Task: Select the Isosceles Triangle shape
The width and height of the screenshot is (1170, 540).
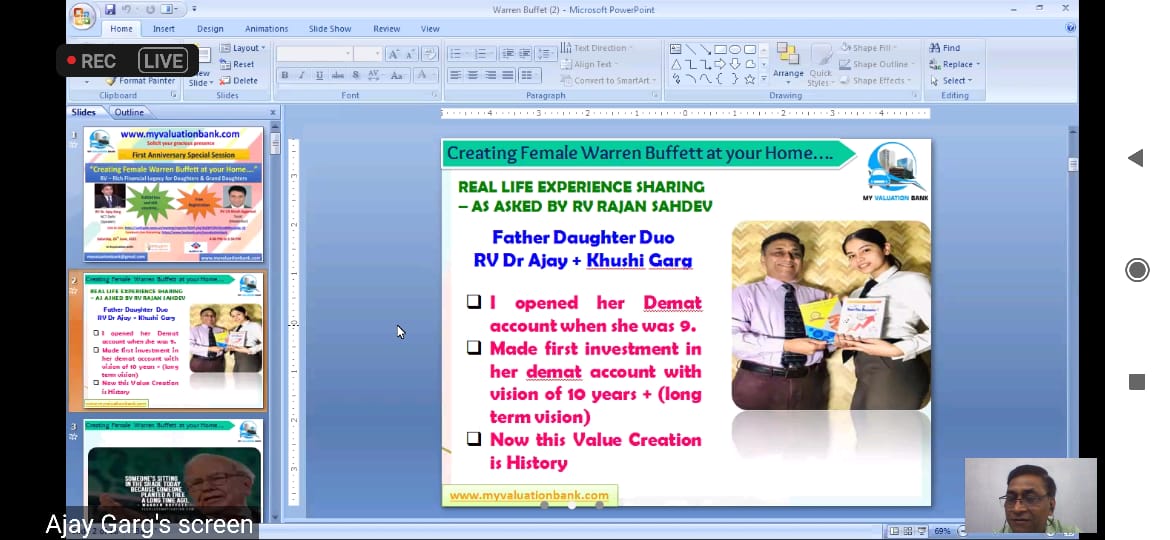Action: point(676,64)
